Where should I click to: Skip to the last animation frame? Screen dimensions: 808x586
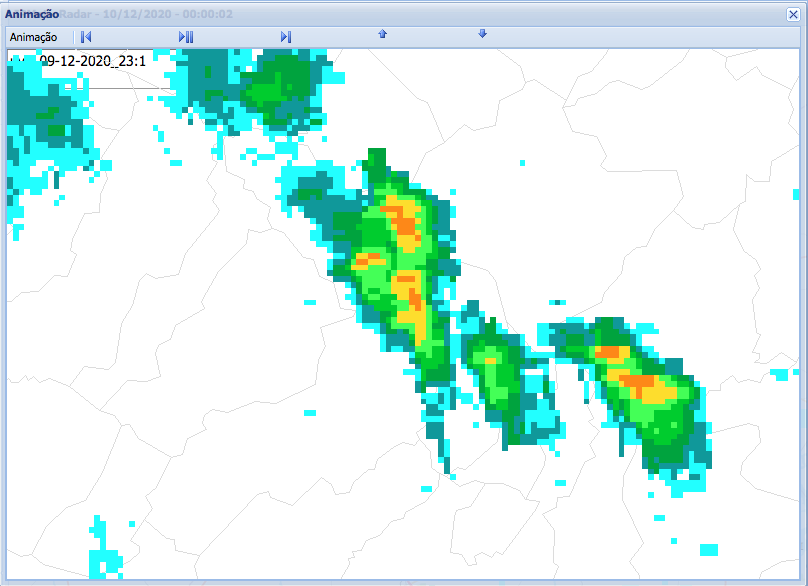pyautogui.click(x=286, y=37)
